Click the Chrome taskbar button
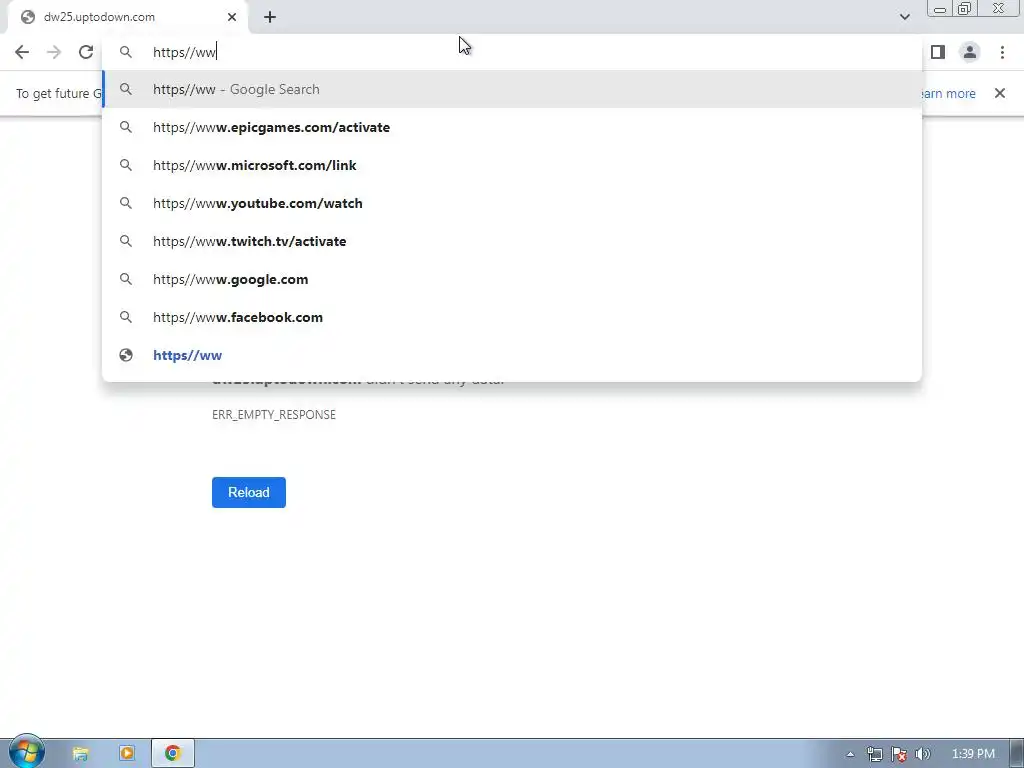The height and width of the screenshot is (768, 1024). pyautogui.click(x=172, y=753)
